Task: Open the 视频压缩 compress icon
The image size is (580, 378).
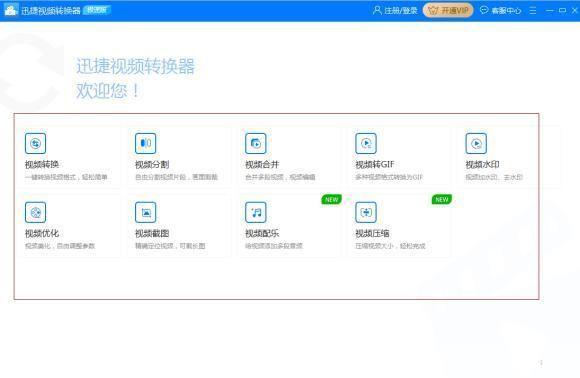Action: (366, 212)
